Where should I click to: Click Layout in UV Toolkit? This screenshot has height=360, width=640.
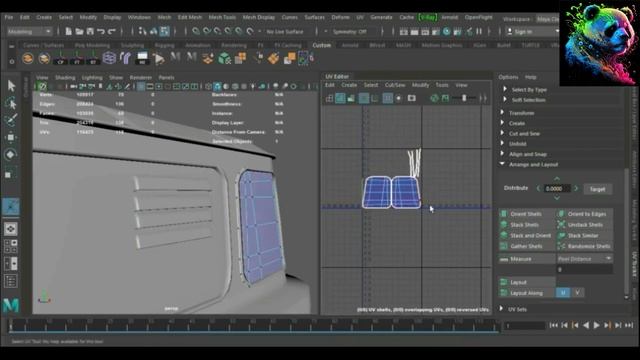(x=527, y=282)
